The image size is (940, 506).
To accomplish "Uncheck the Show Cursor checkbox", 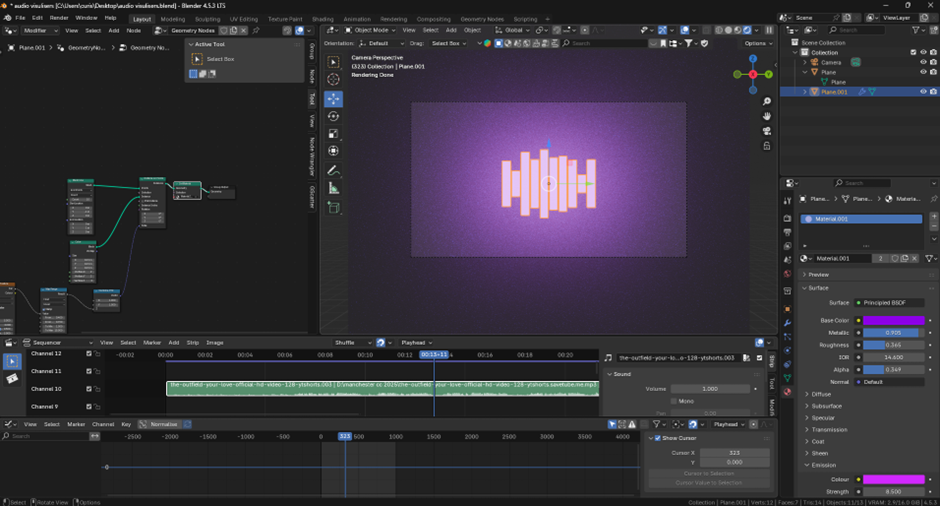I will coord(655,438).
